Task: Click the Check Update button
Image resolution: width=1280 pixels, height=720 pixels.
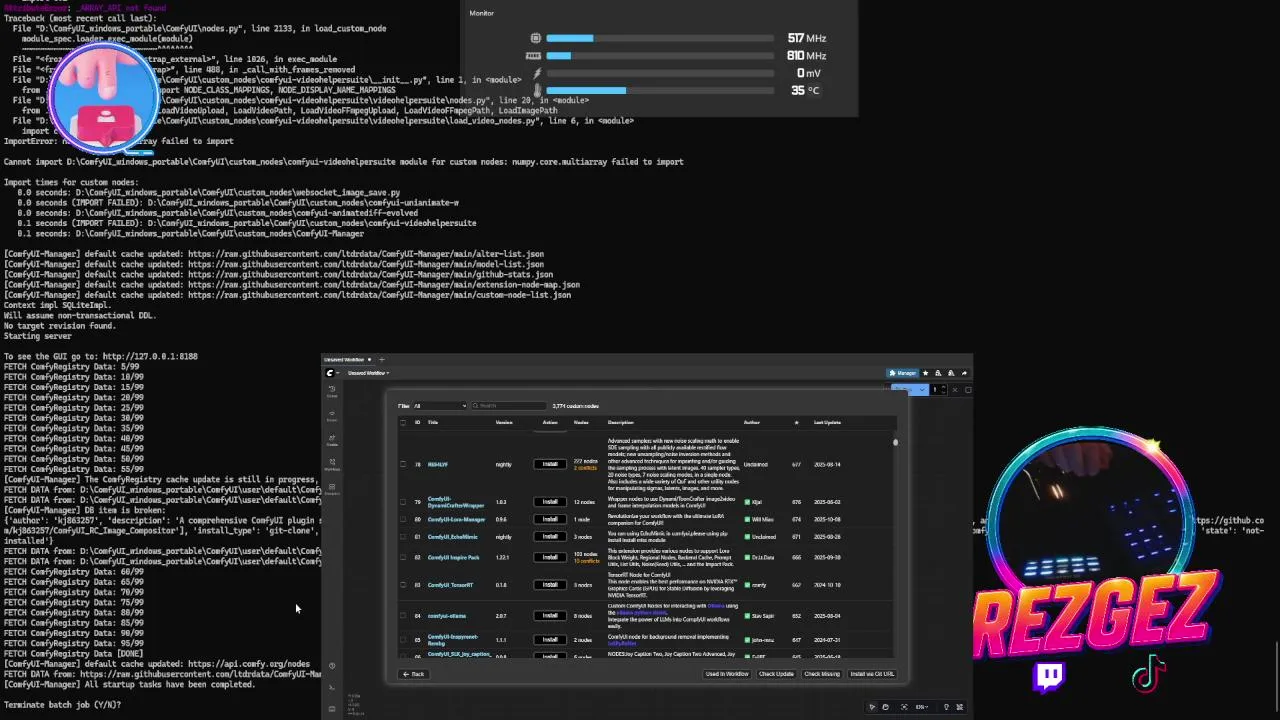Action: pyautogui.click(x=776, y=674)
